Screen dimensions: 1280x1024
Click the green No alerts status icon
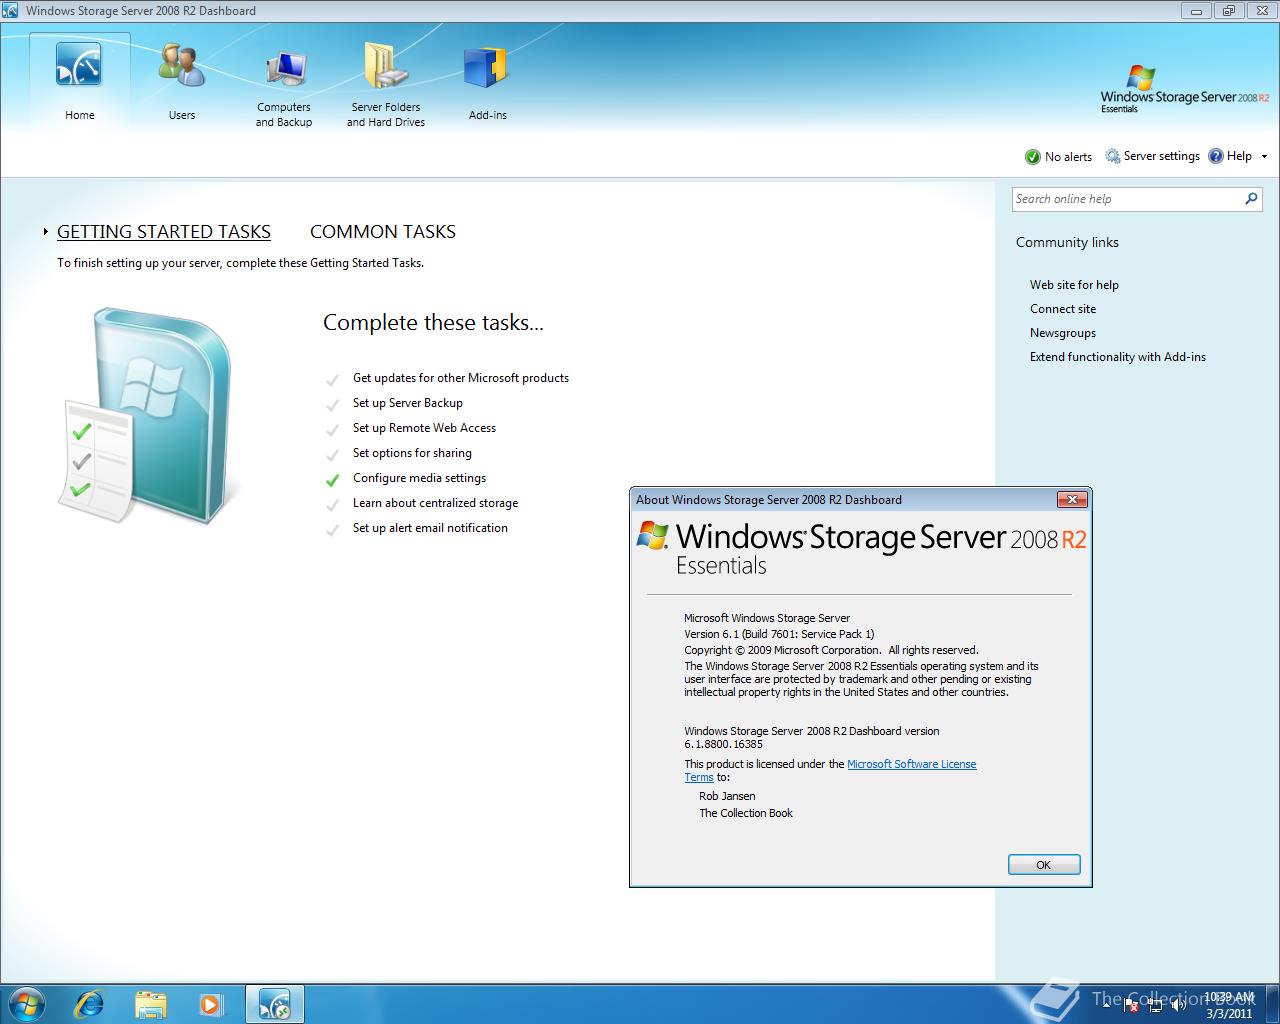(1033, 157)
